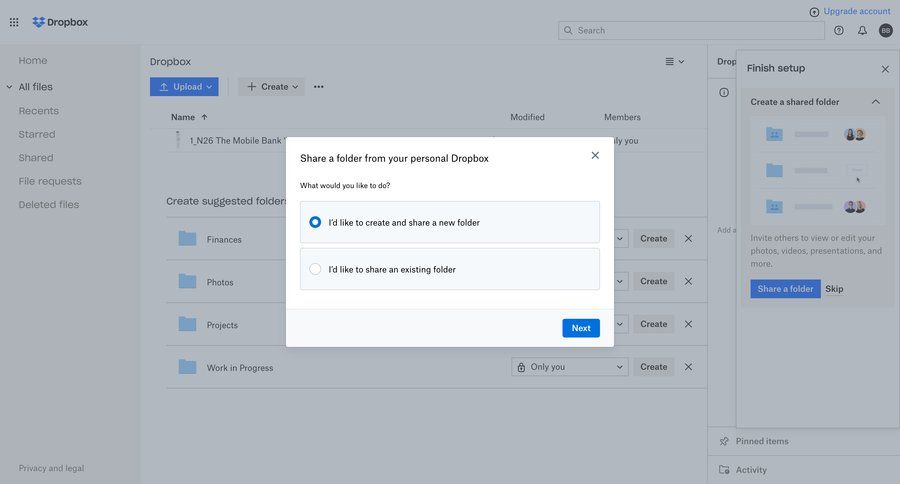Image resolution: width=900 pixels, height=484 pixels.
Task: Close the Finish setup panel
Action: pyautogui.click(x=885, y=69)
